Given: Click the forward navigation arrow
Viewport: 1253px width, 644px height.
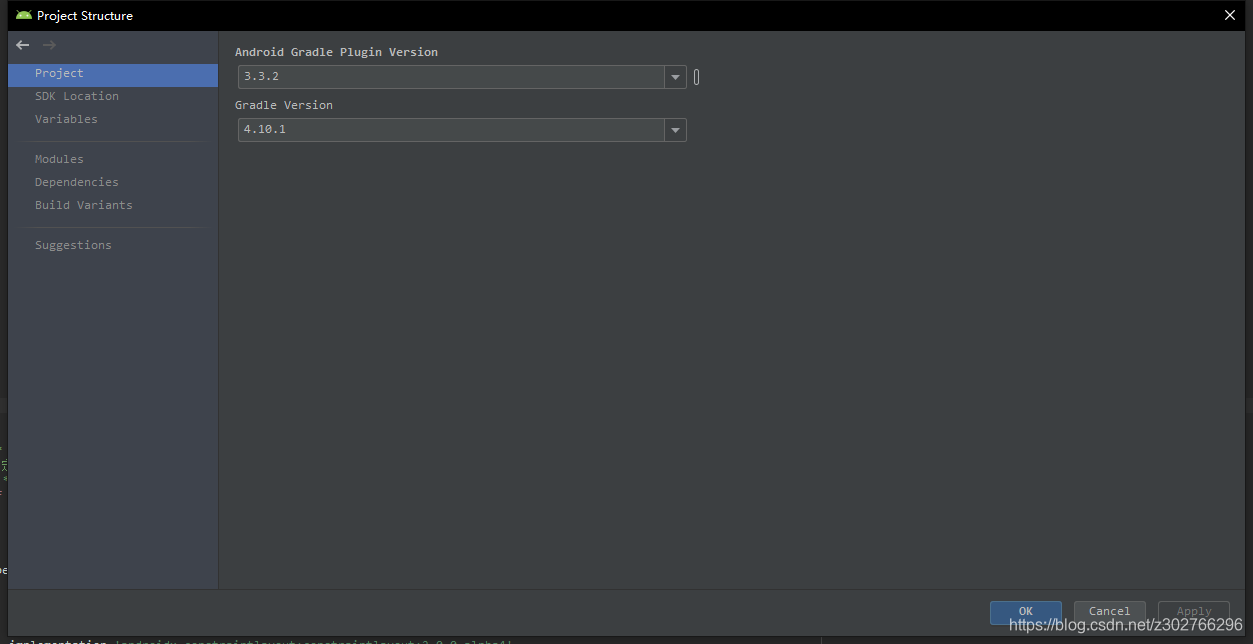Looking at the screenshot, I should pyautogui.click(x=49, y=45).
